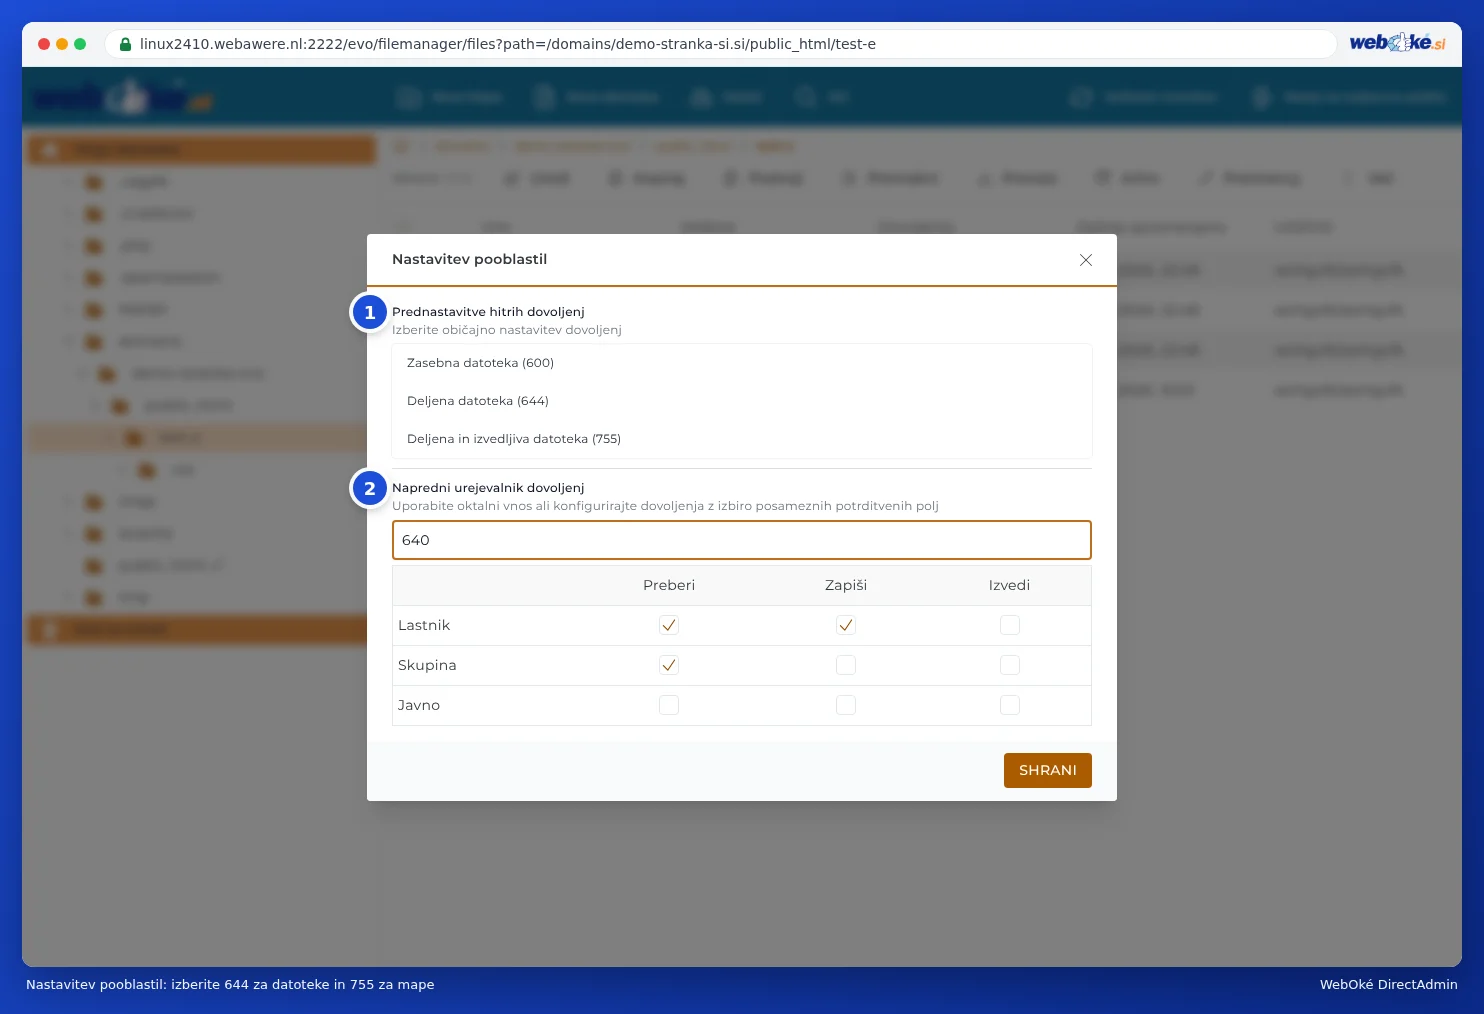Enable Skupina Izvedi permission
The height and width of the screenshot is (1014, 1484).
click(1010, 665)
